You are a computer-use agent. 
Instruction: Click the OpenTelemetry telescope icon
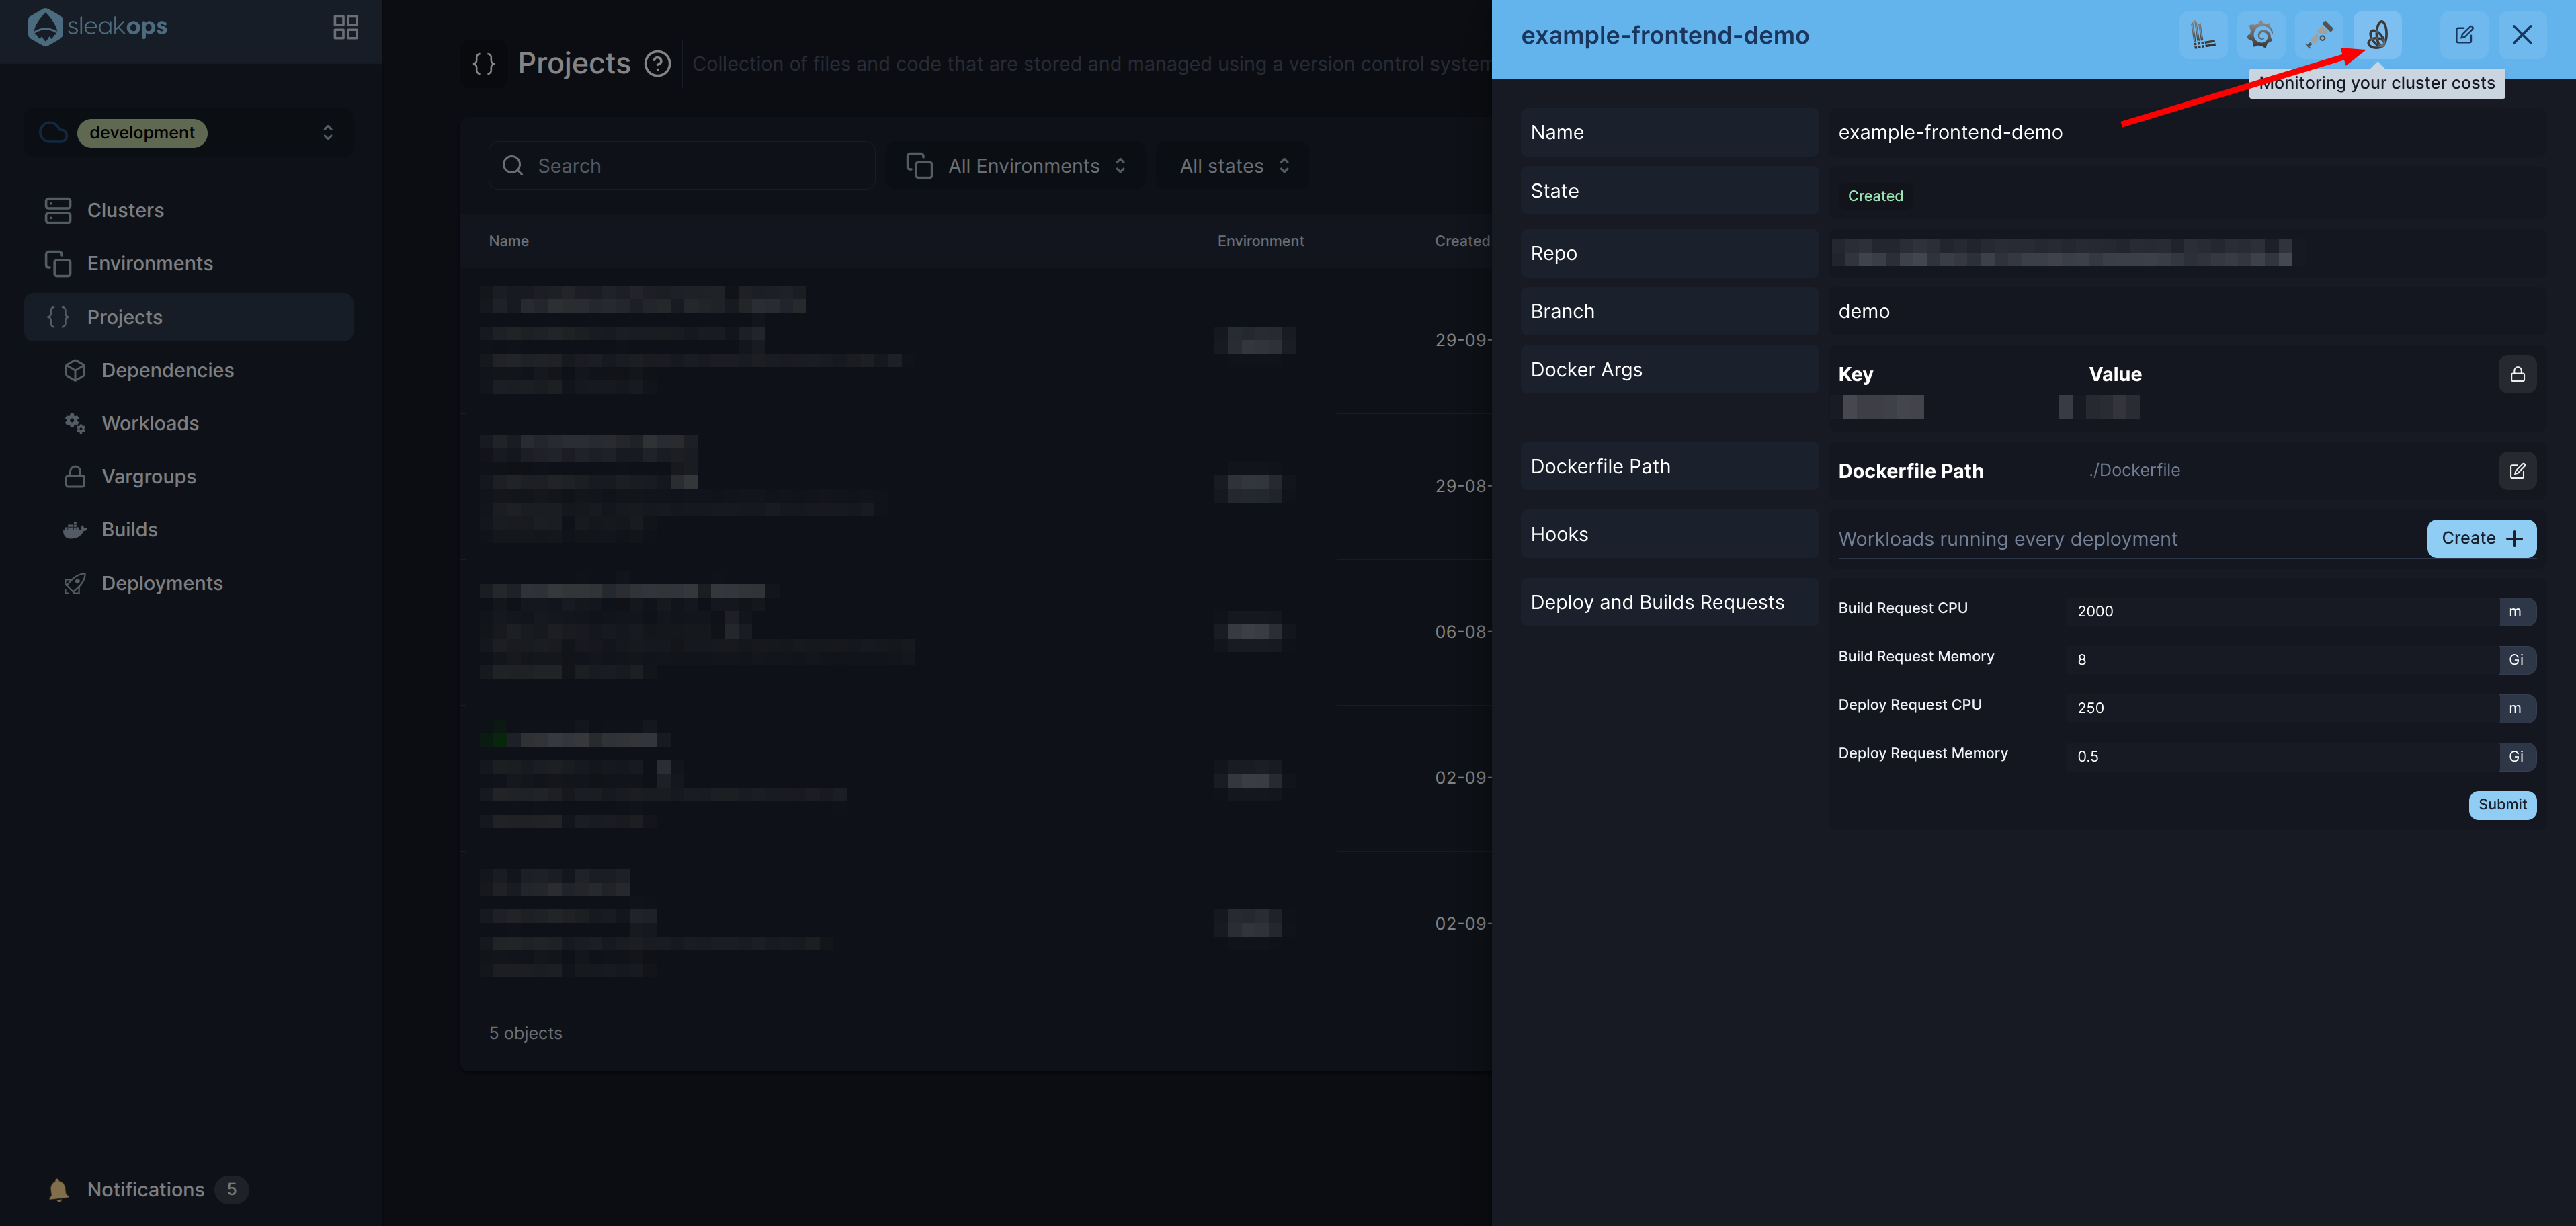click(2318, 35)
